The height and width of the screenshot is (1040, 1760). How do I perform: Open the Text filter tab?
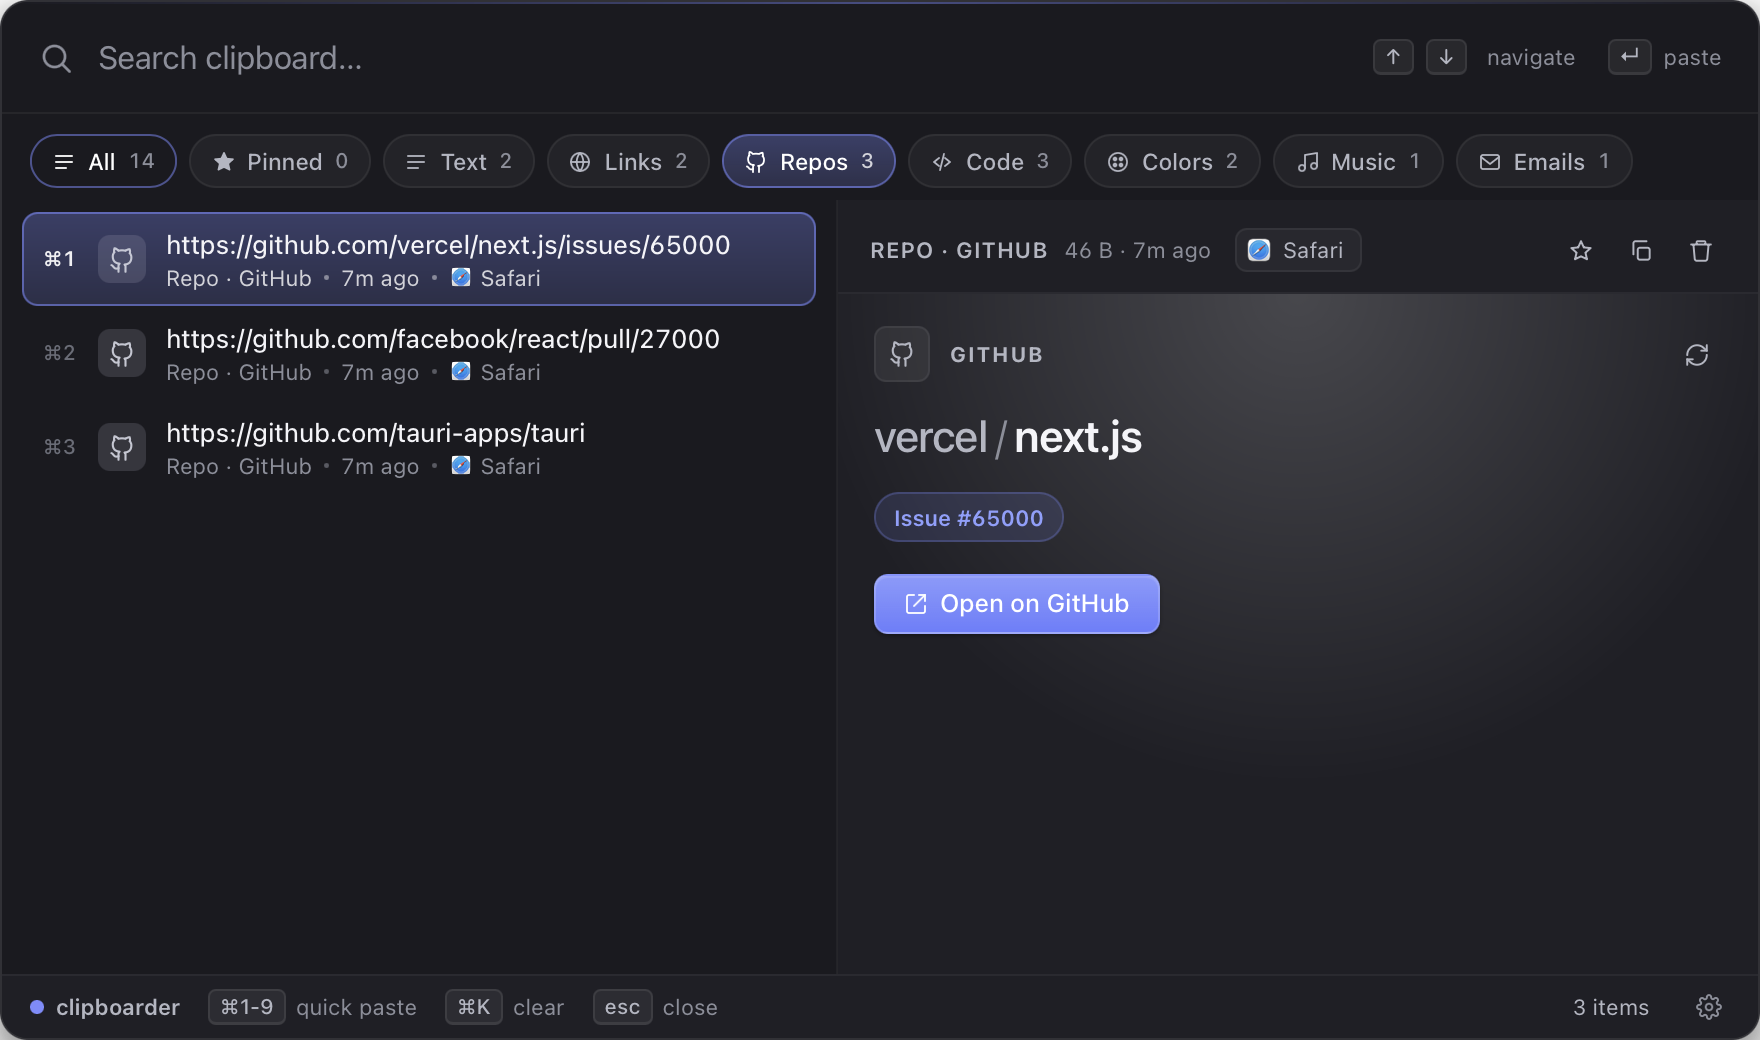[x=459, y=161]
